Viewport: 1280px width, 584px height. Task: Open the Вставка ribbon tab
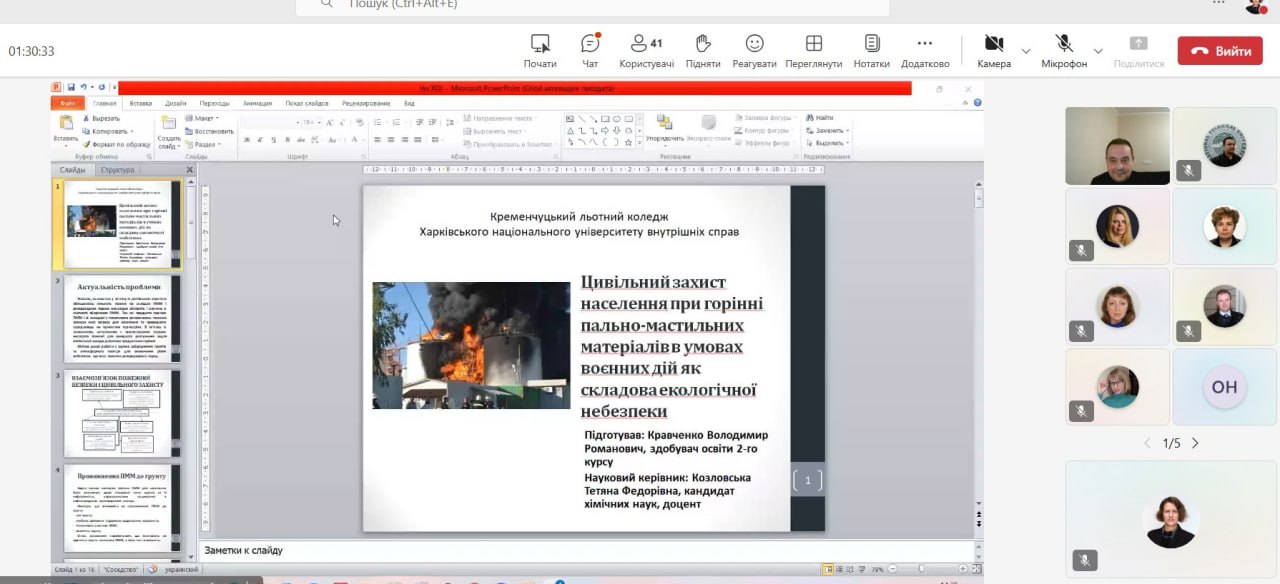click(x=141, y=103)
